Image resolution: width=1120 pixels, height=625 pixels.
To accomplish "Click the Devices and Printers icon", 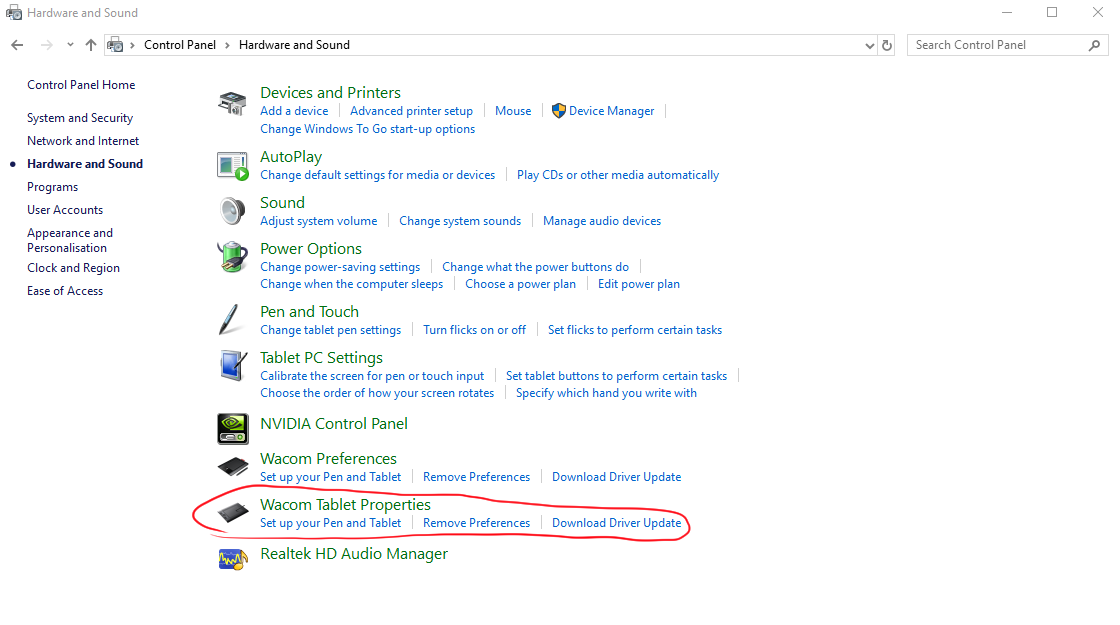I will [x=232, y=103].
